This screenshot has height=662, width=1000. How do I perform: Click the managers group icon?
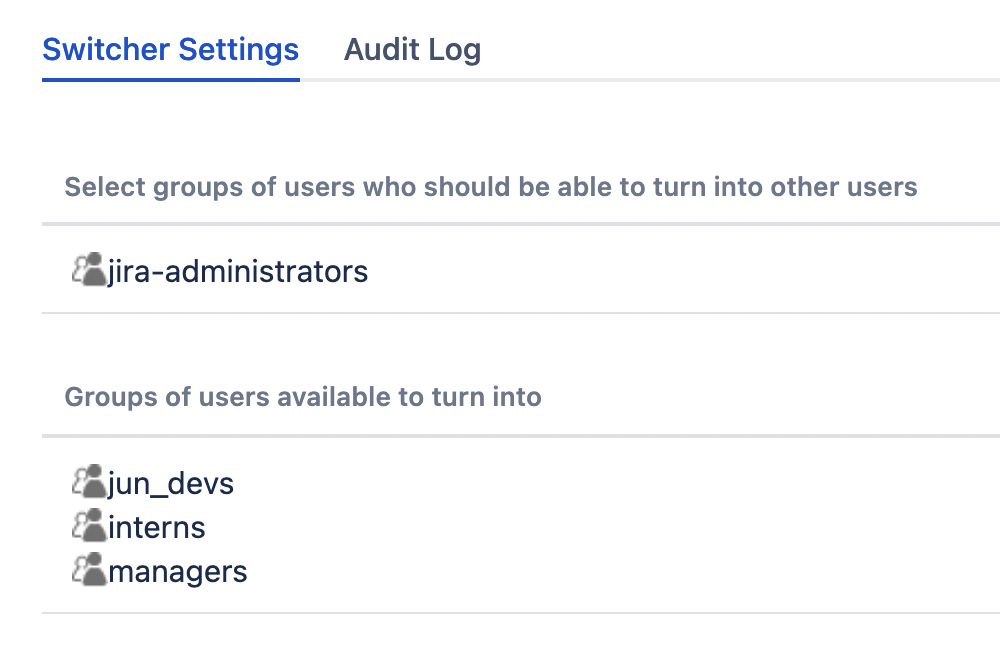89,570
